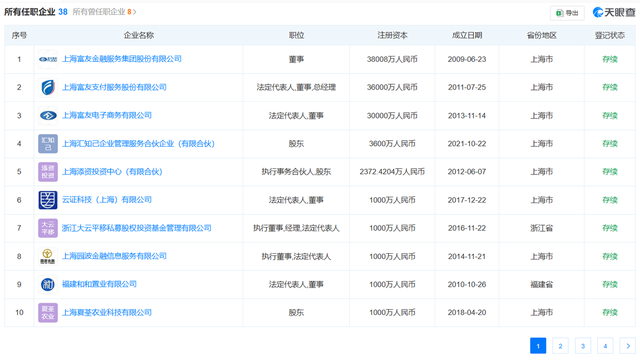Switch to 所有曾任职企业 8 tab

(104, 12)
